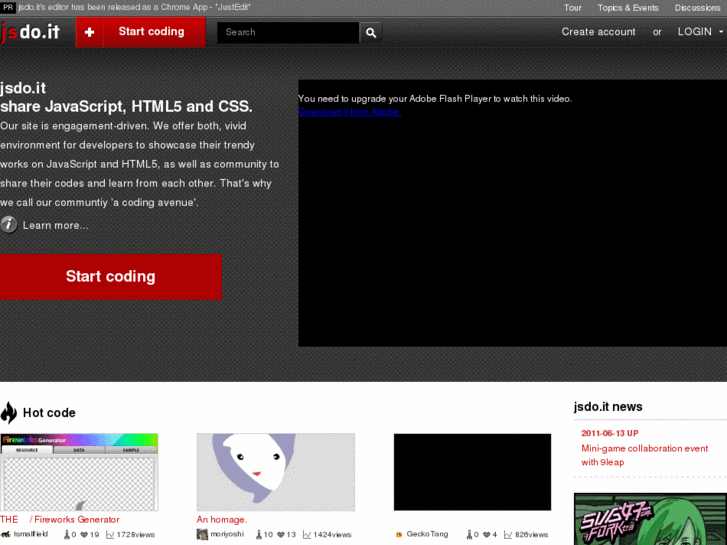Go to Discussions in top menu
Image resolution: width=727 pixels, height=545 pixels.
tap(697, 8)
